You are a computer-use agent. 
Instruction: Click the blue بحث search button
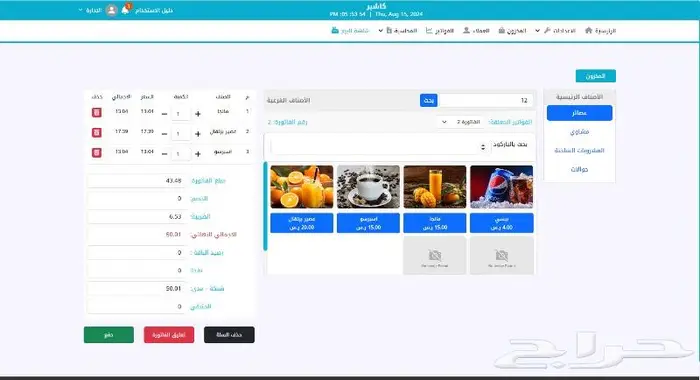click(x=429, y=100)
